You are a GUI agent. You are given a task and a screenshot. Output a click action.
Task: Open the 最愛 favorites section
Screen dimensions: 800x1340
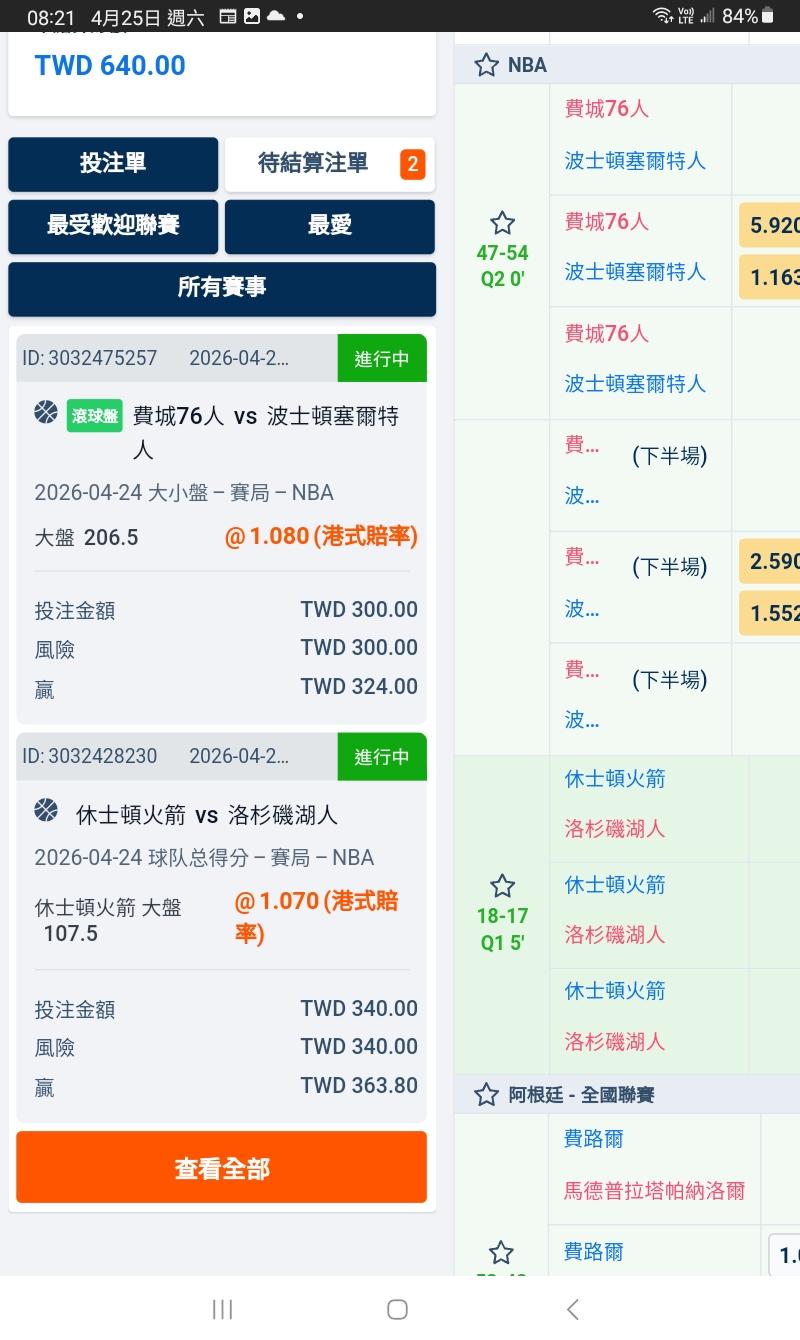click(329, 226)
